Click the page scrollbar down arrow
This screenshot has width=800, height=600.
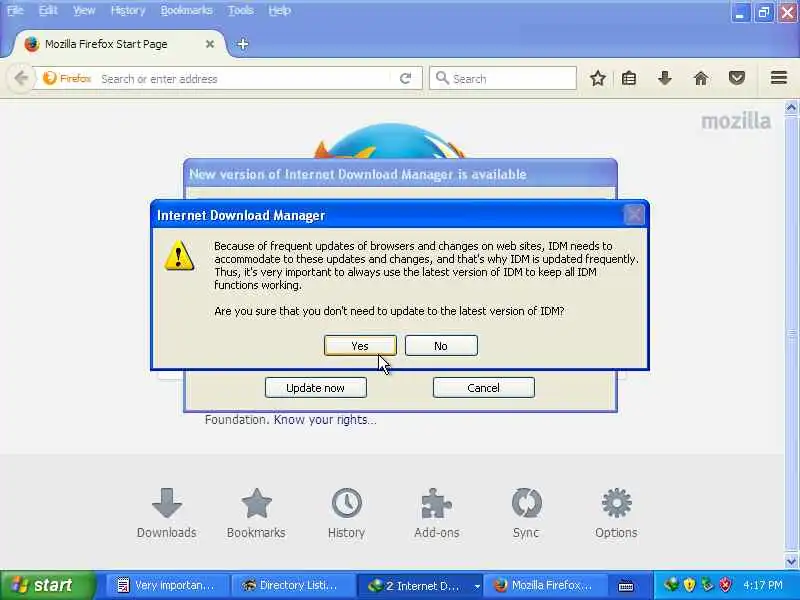(791, 561)
